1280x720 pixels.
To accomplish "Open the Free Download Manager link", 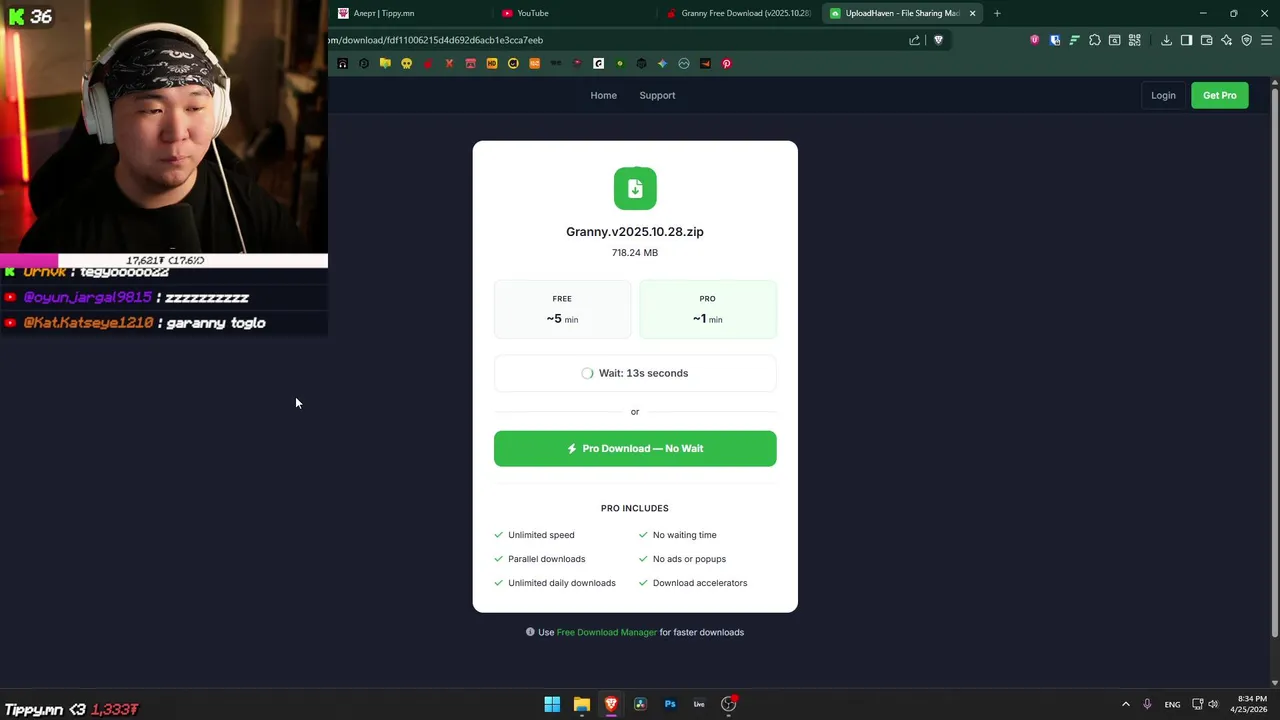I will pyautogui.click(x=607, y=632).
